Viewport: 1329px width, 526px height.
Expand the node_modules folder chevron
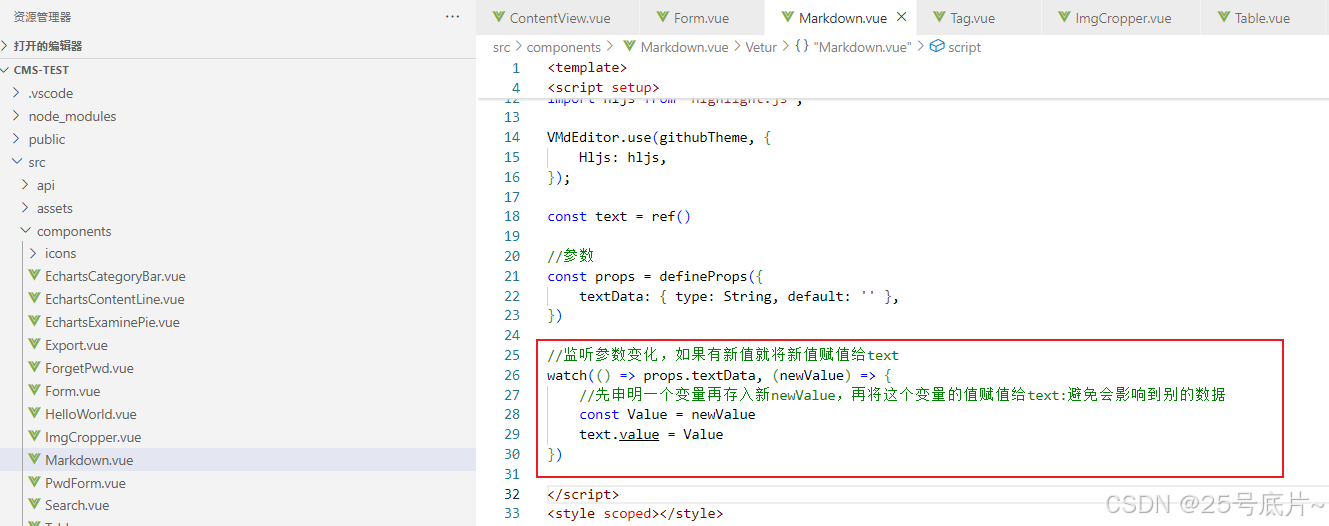click(16, 116)
